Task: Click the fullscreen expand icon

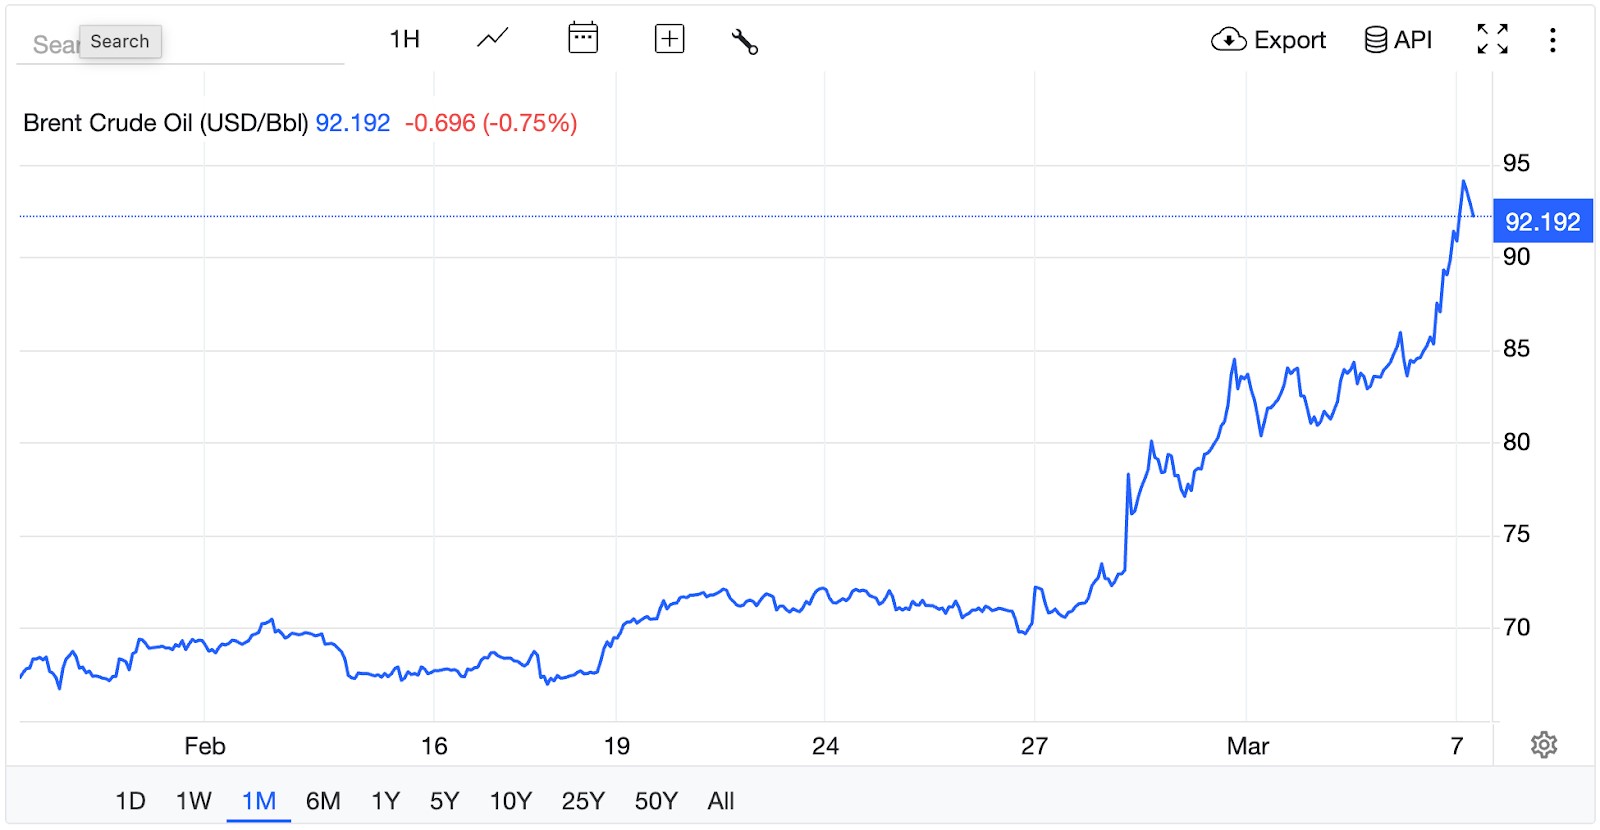Action: click(1492, 40)
